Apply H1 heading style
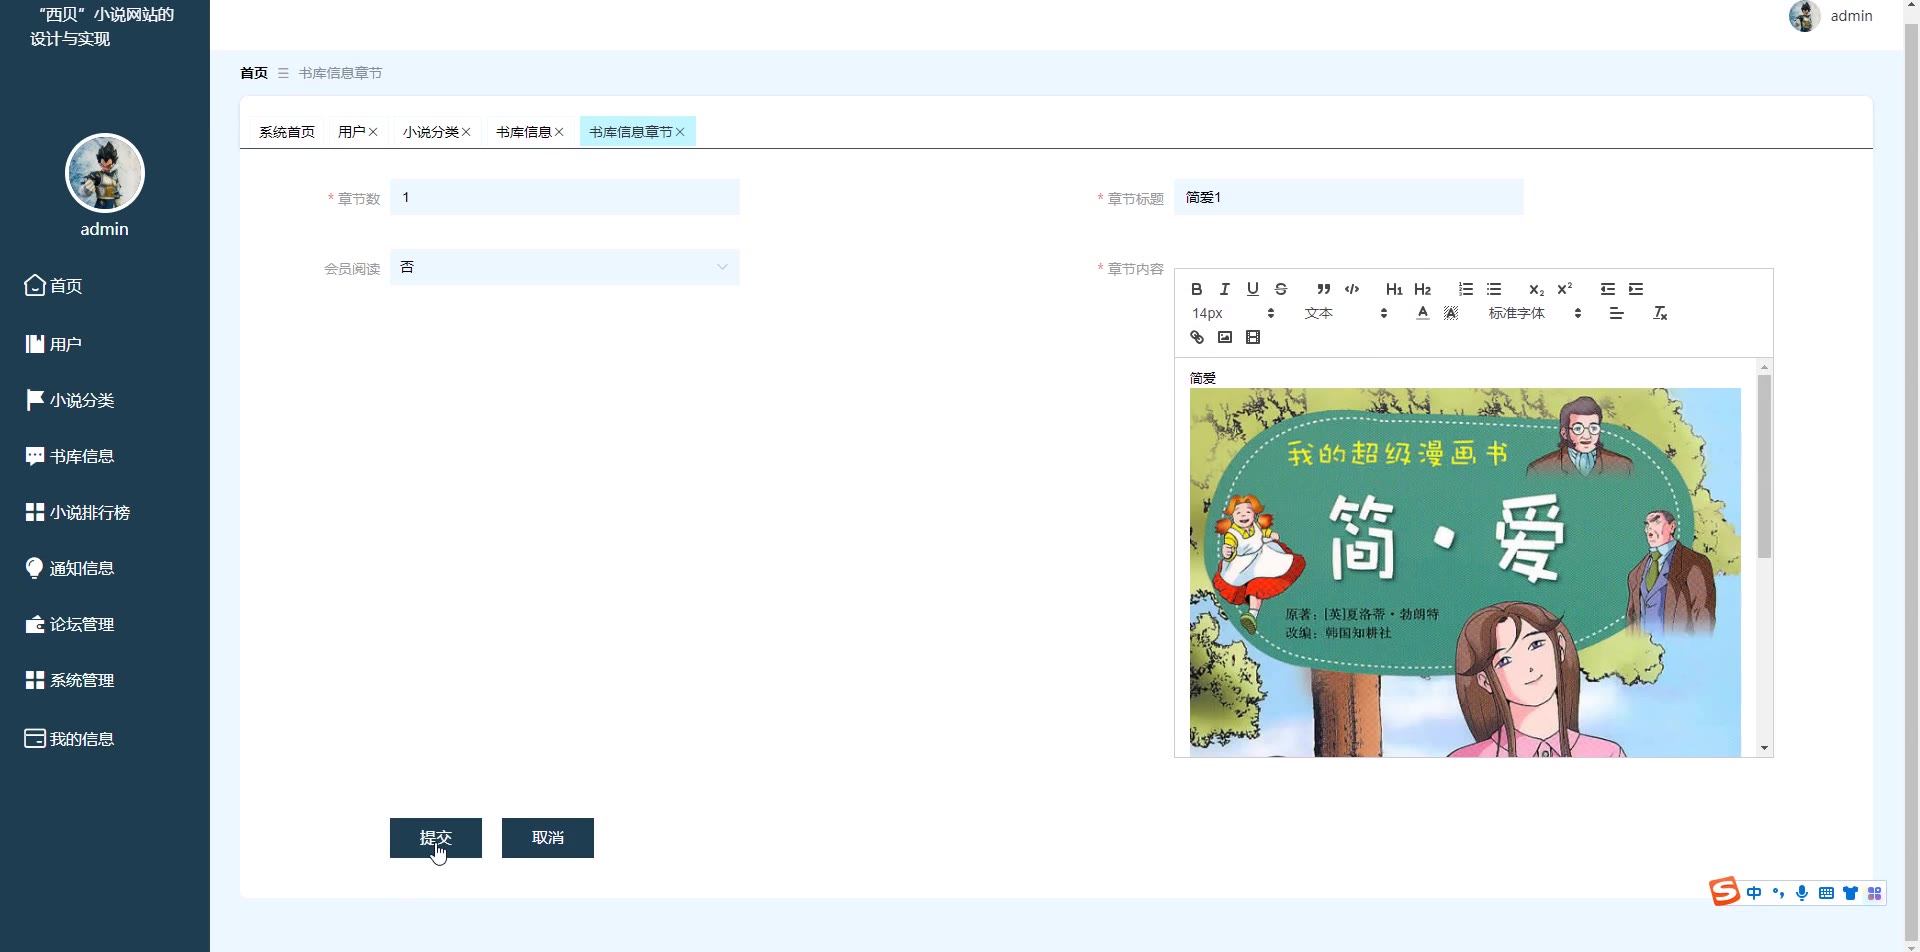Viewport: 1920px width, 952px height. coord(1394,289)
